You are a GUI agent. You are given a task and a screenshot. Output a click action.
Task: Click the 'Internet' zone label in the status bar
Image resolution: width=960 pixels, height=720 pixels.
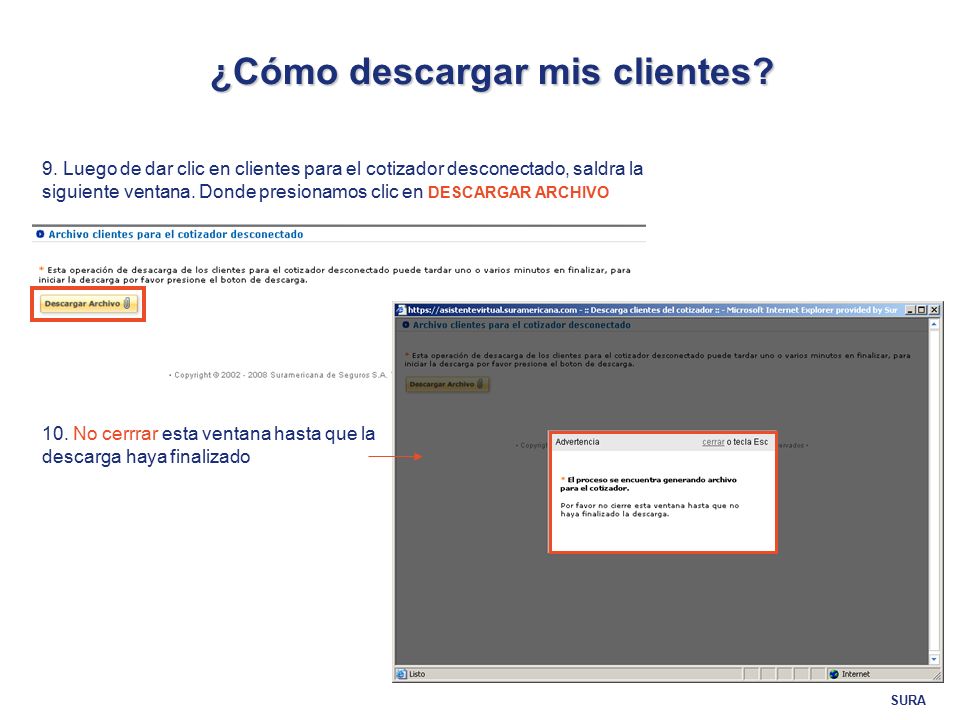[x=855, y=674]
